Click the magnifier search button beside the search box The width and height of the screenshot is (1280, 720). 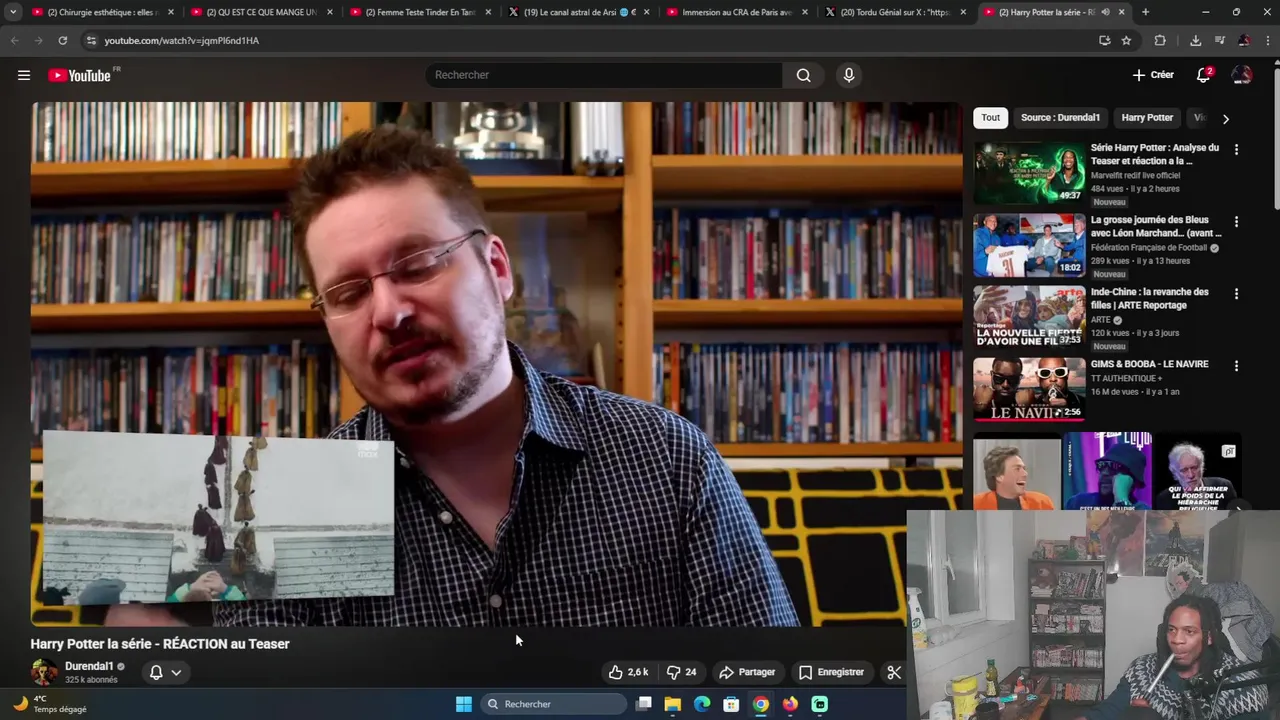tap(803, 75)
